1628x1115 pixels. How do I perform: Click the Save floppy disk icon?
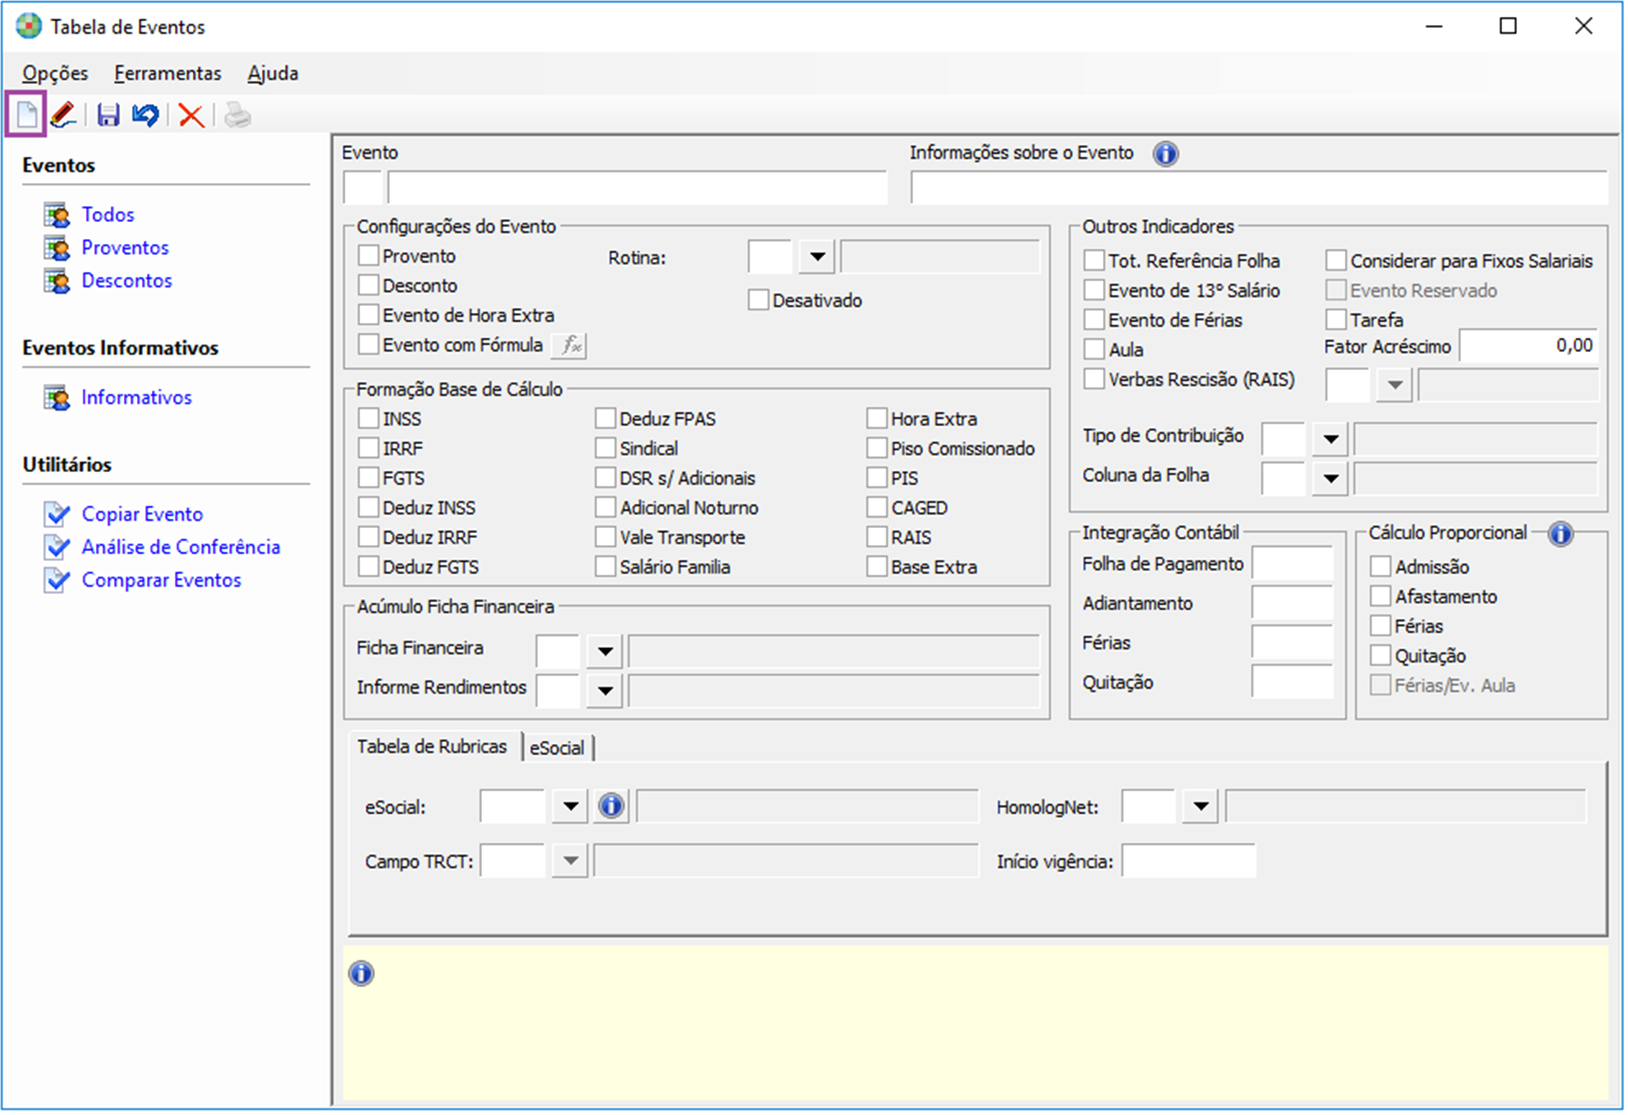(x=108, y=115)
